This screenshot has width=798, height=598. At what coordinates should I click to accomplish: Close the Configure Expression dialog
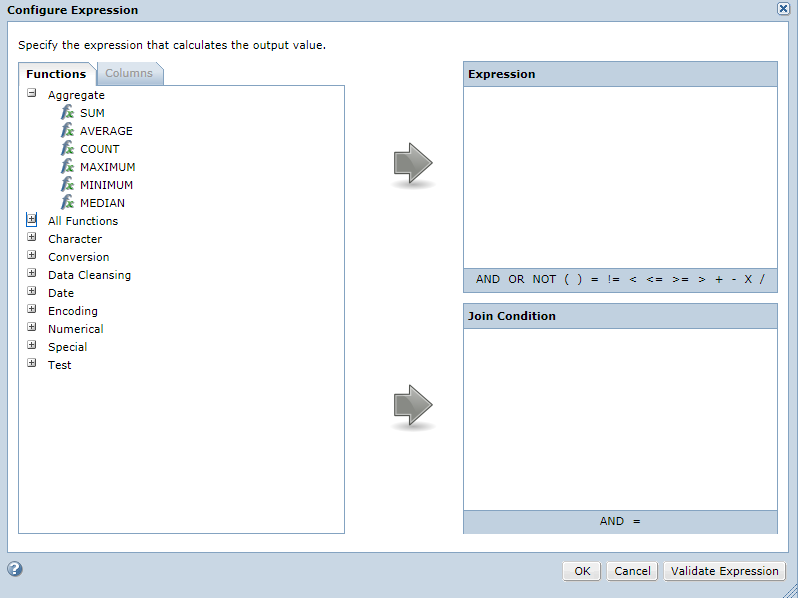(783, 9)
